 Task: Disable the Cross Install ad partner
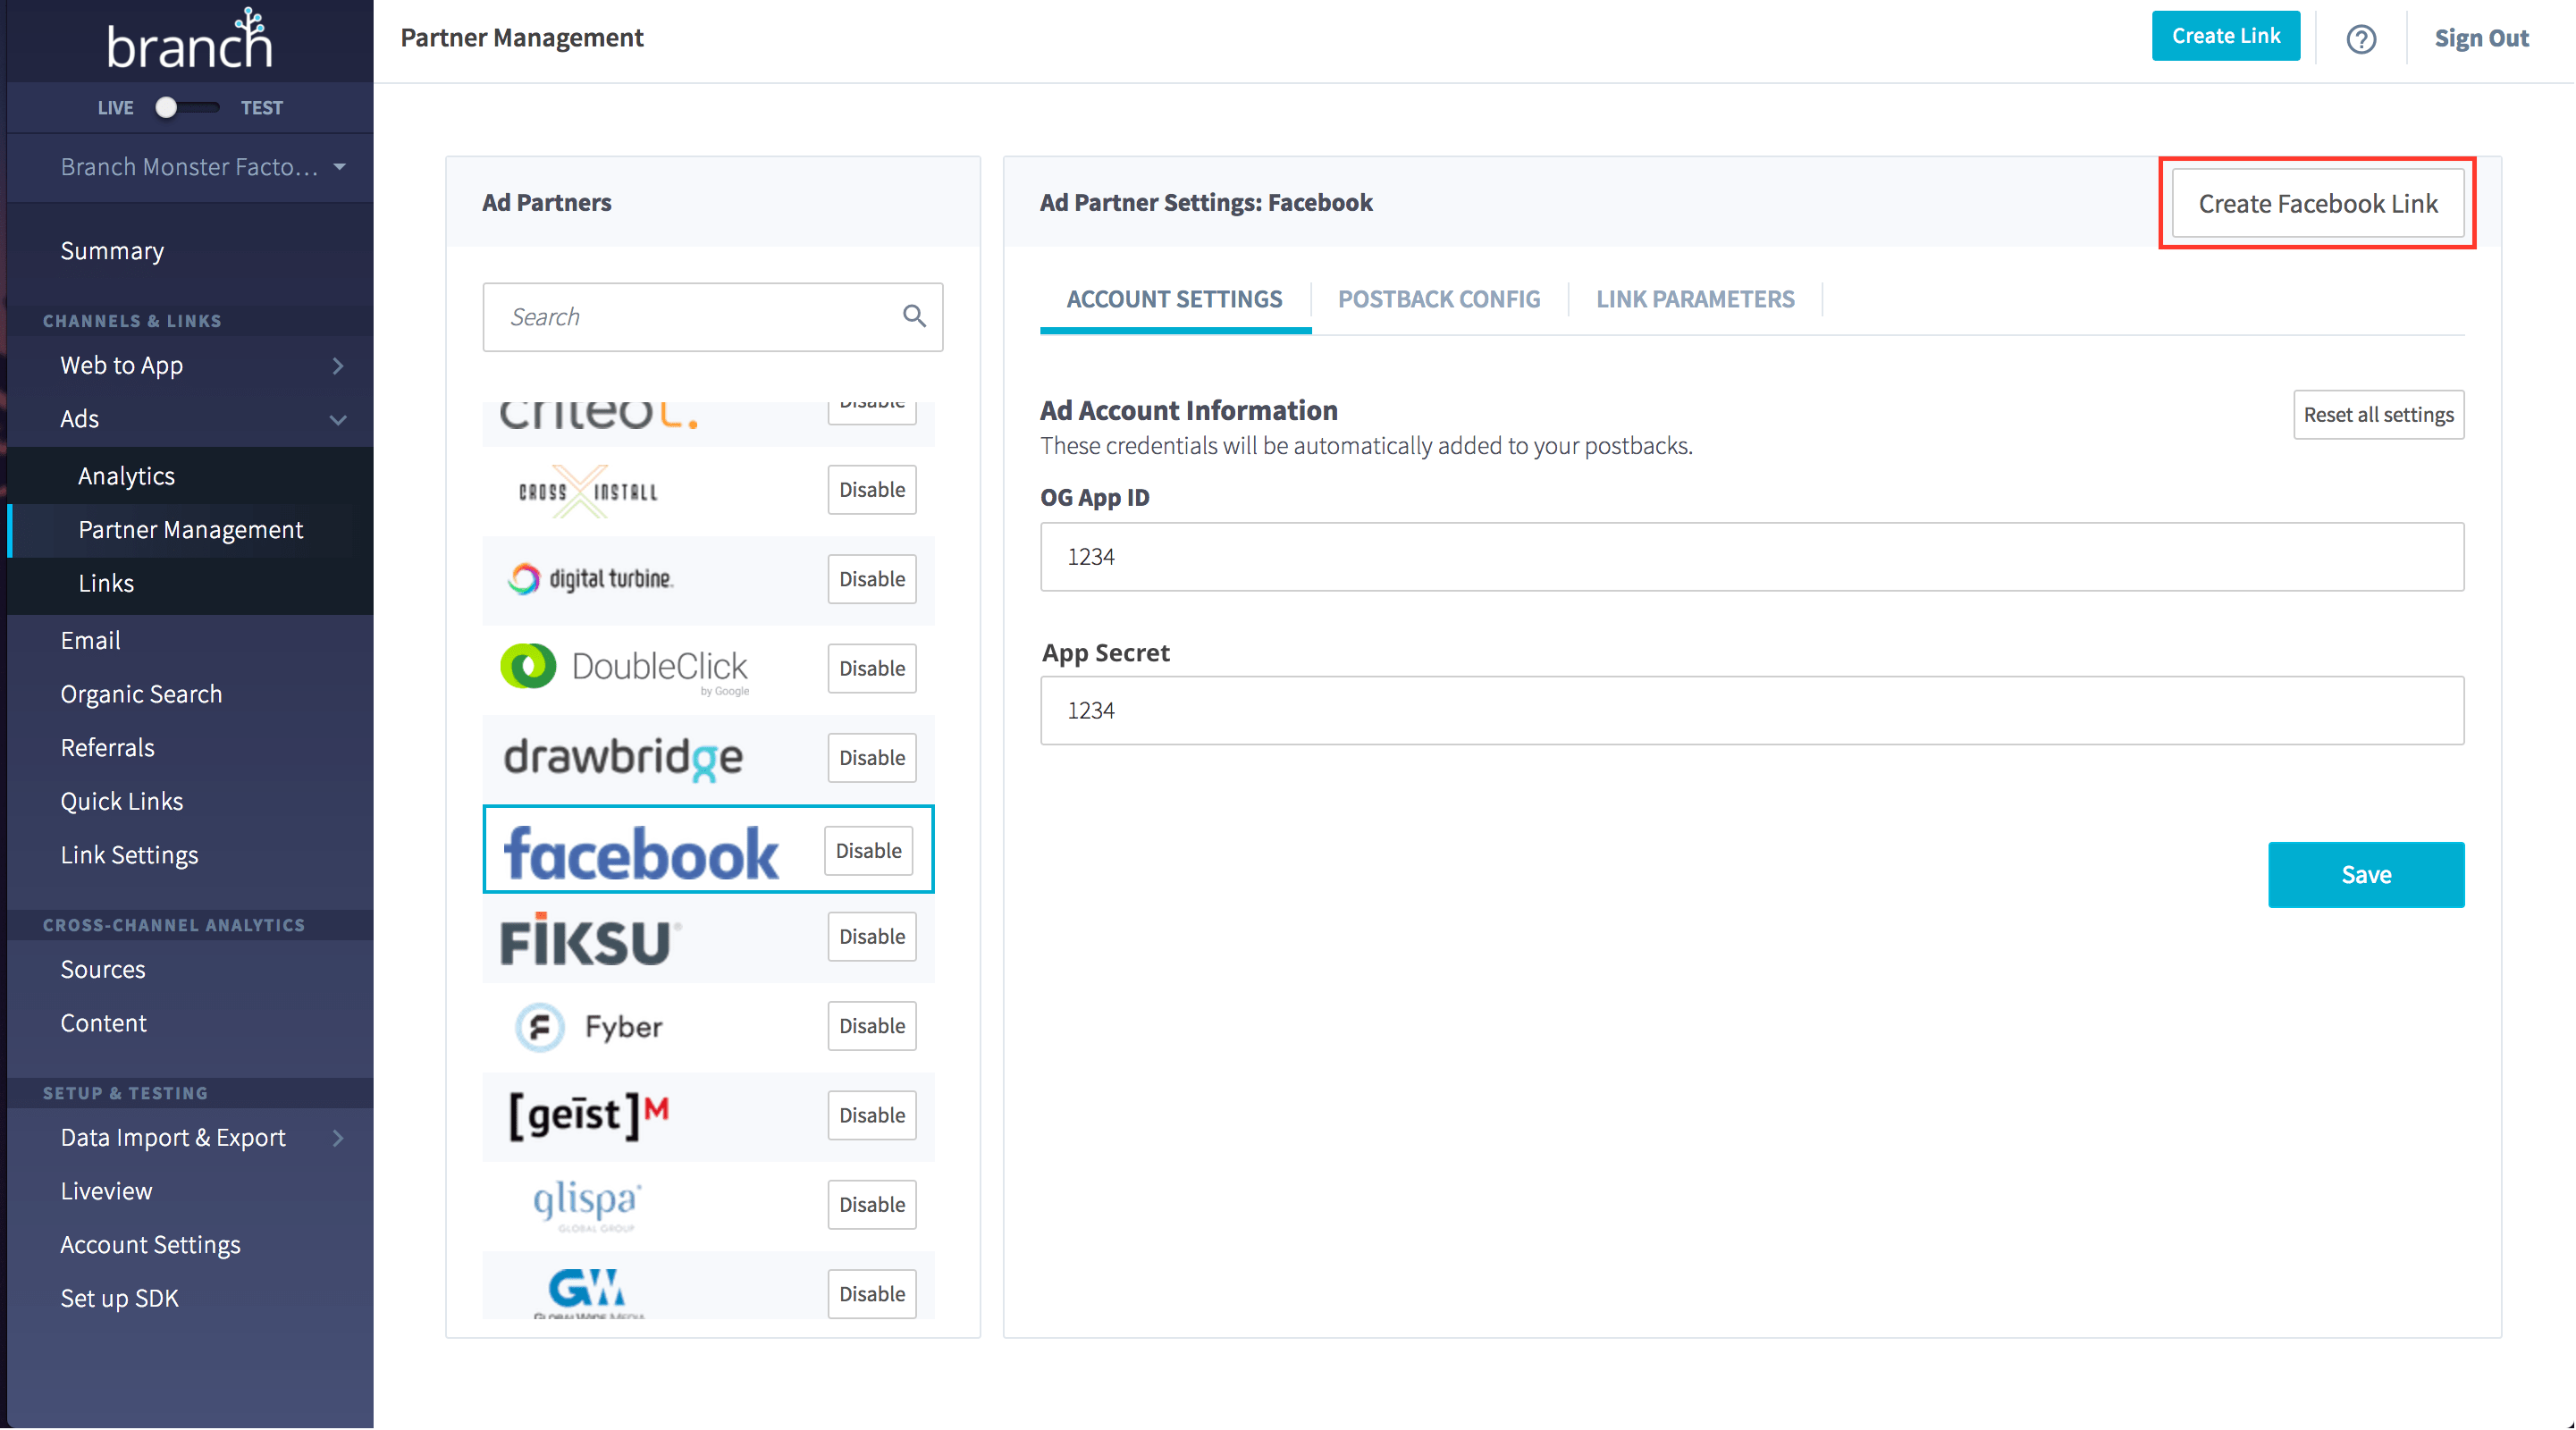(871, 489)
